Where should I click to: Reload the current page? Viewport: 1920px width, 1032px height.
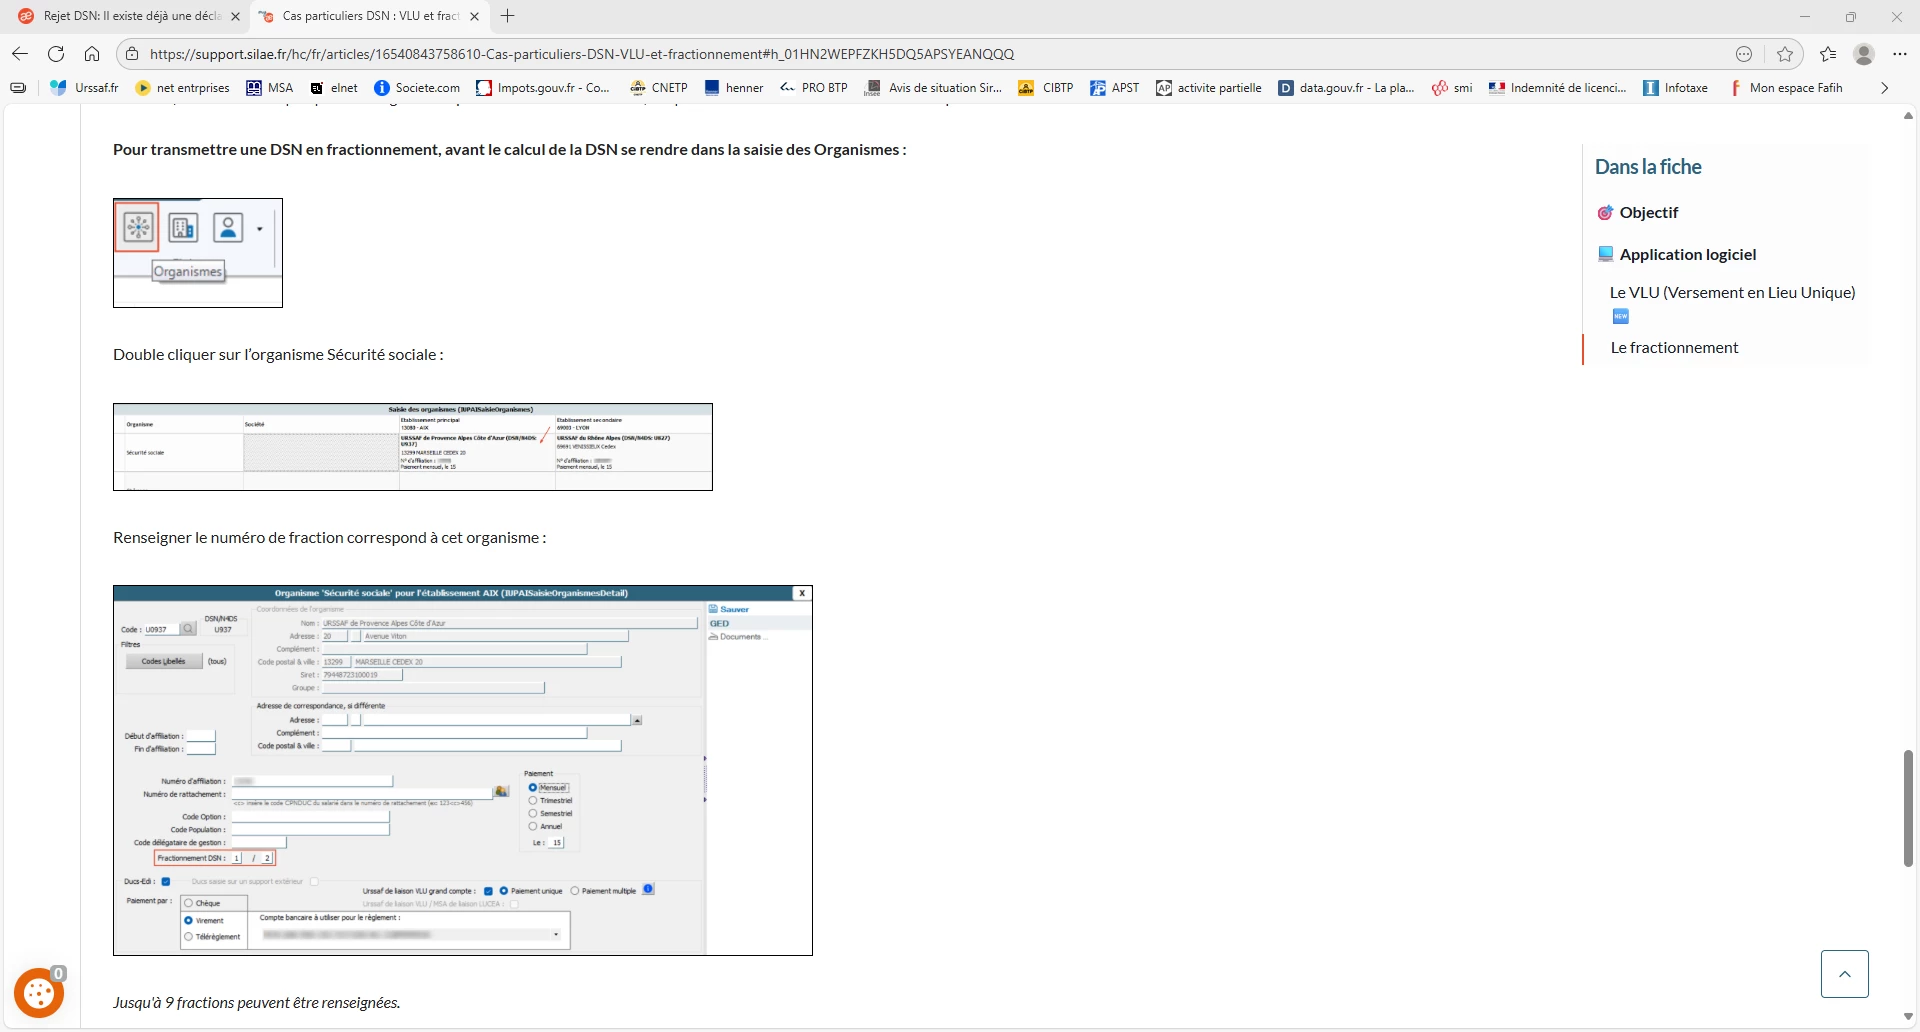[x=56, y=54]
